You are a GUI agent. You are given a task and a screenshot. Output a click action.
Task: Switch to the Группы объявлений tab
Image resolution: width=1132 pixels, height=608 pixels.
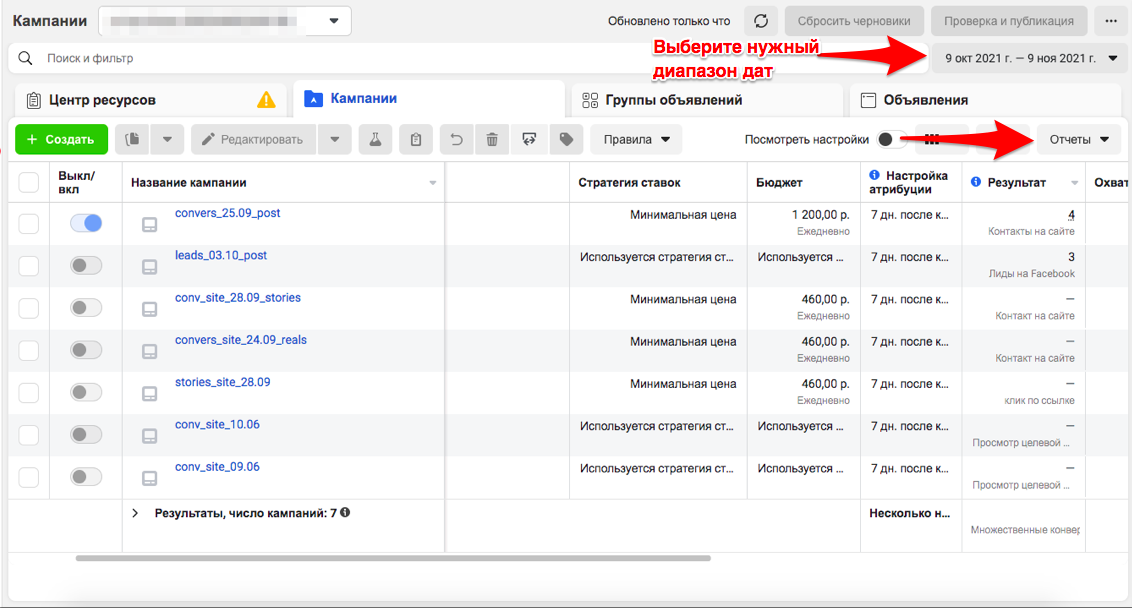click(708, 100)
